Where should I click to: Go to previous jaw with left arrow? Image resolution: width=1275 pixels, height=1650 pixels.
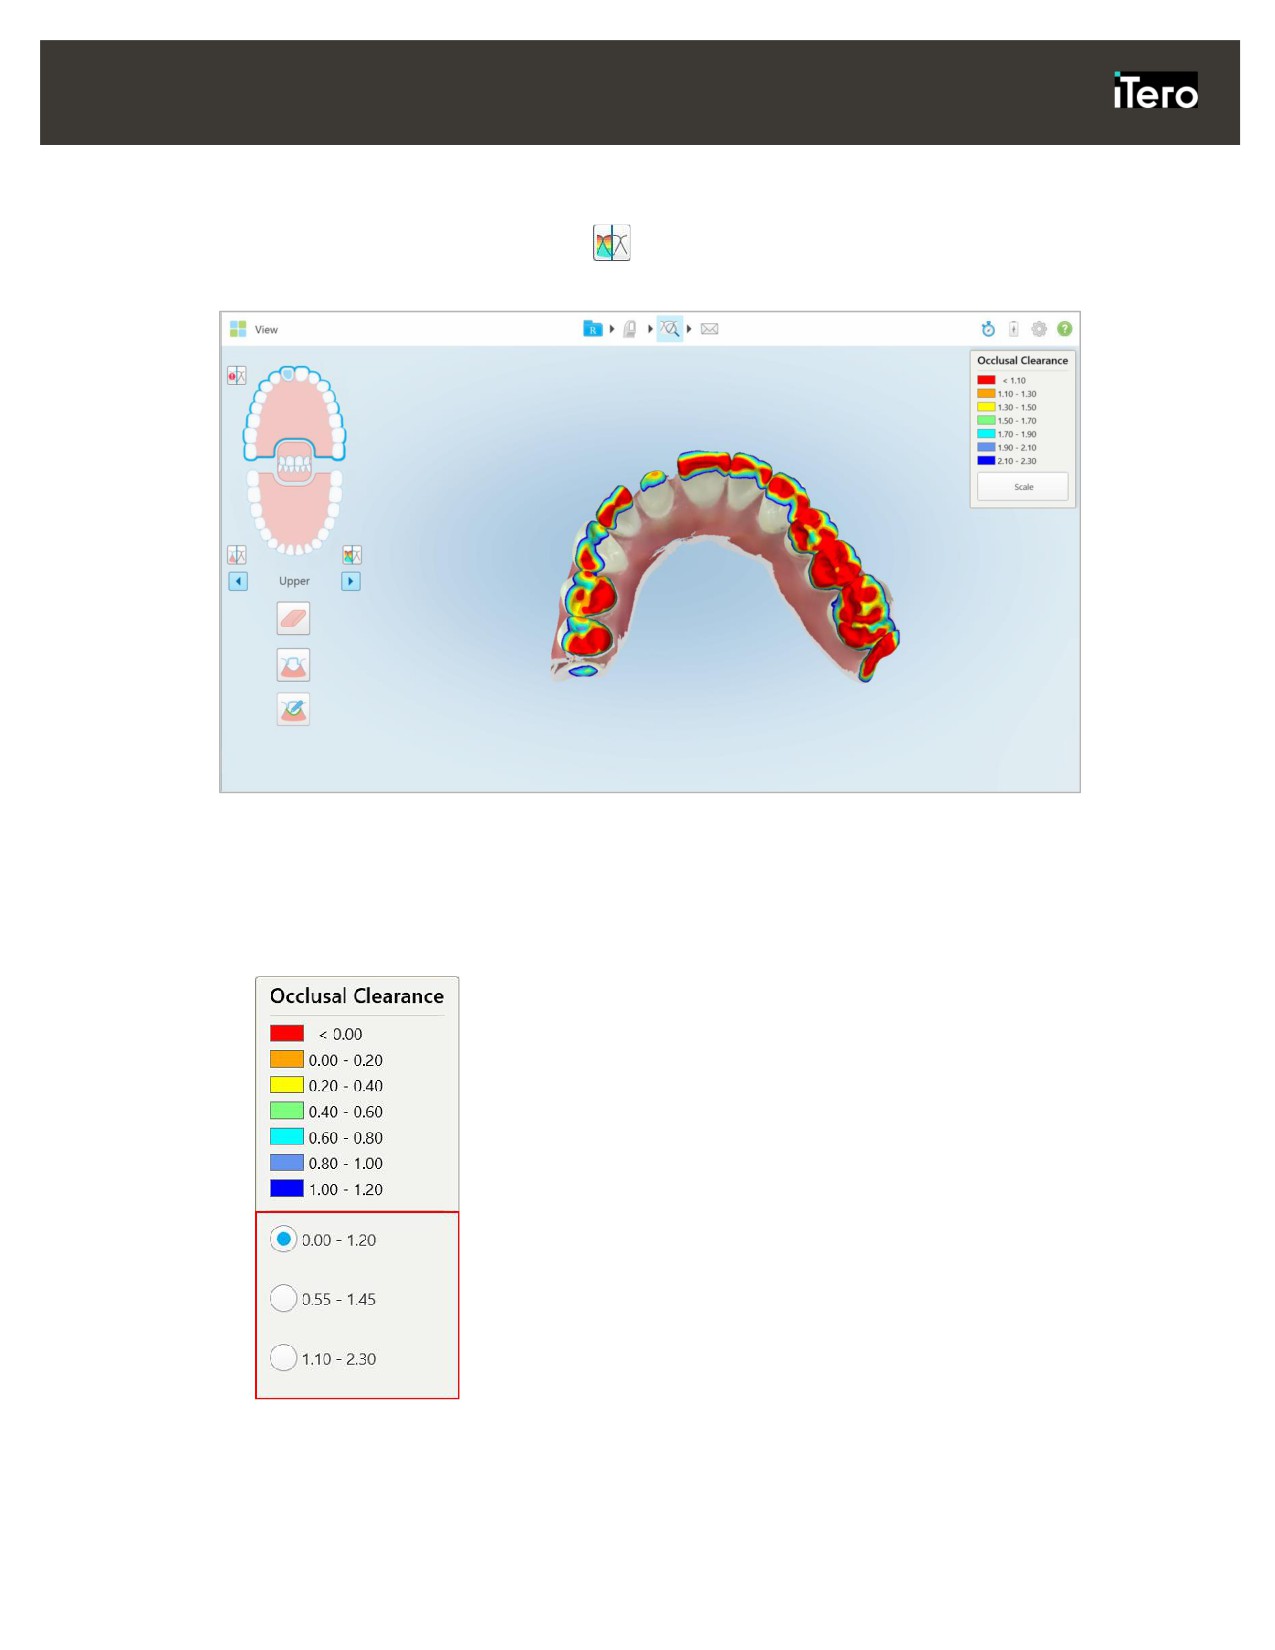(238, 581)
